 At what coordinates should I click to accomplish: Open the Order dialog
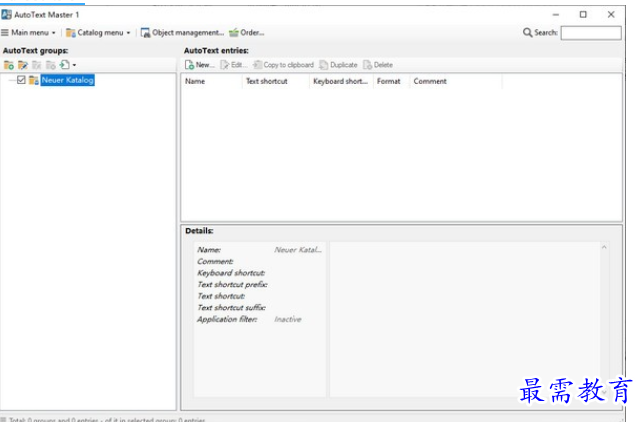247,33
